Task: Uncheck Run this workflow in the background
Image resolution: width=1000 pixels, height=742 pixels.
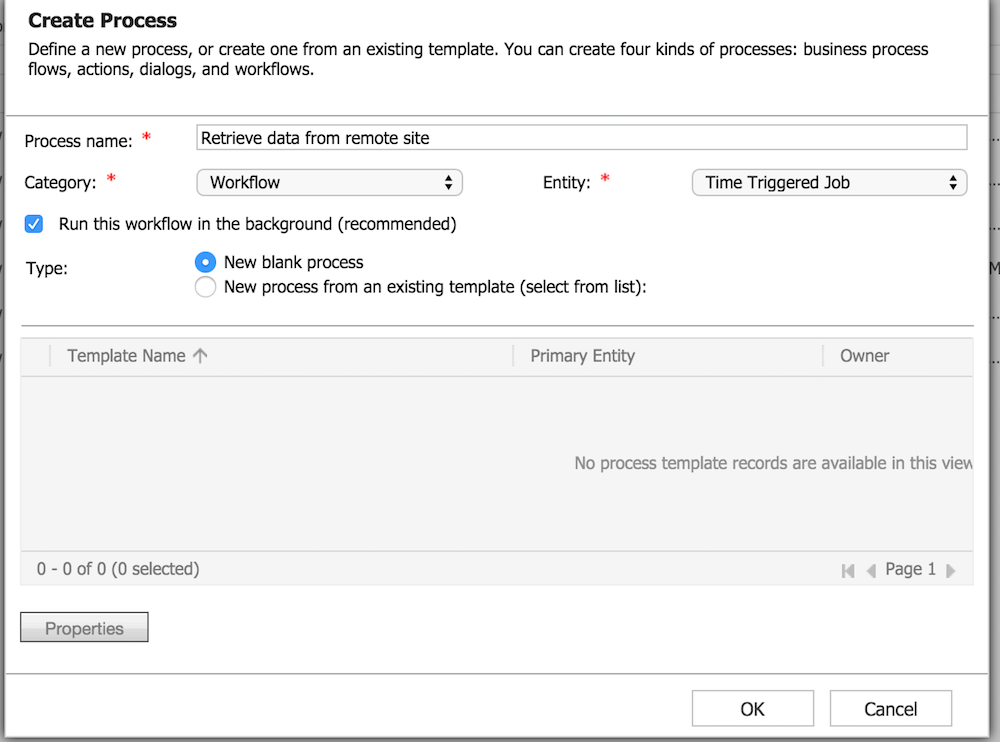Action: coord(34,224)
